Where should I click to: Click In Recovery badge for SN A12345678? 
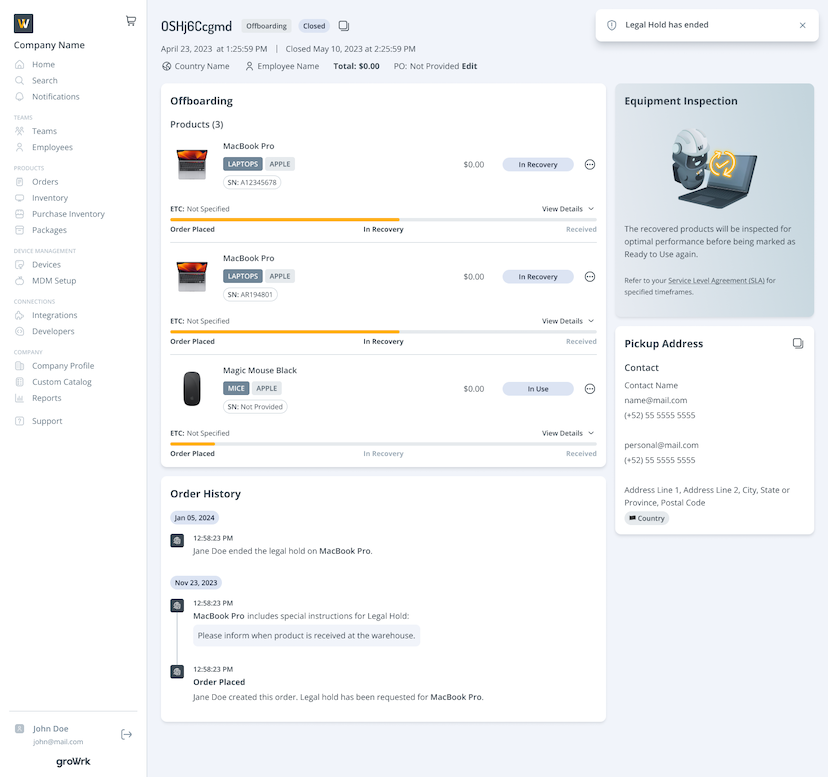pos(538,164)
